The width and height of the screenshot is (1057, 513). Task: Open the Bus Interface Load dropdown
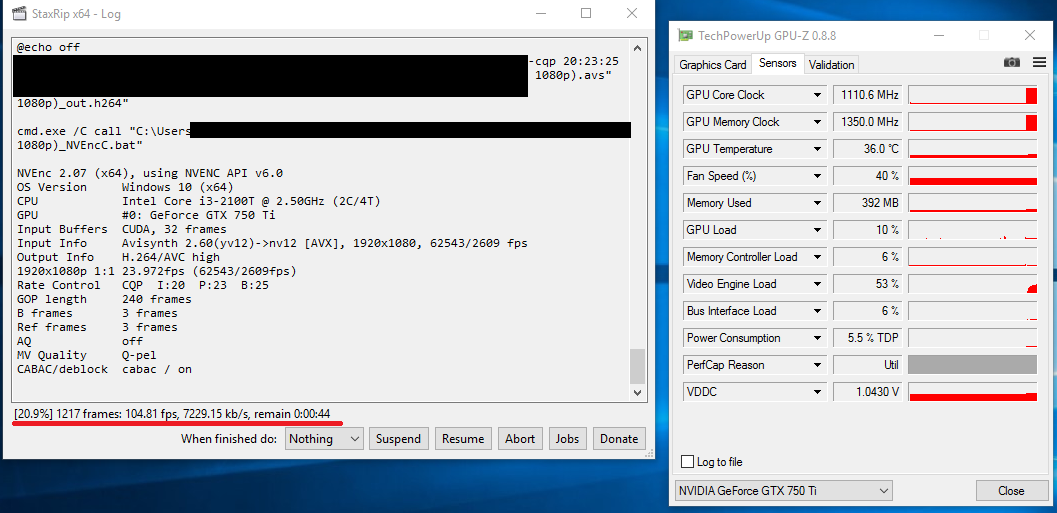[818, 311]
